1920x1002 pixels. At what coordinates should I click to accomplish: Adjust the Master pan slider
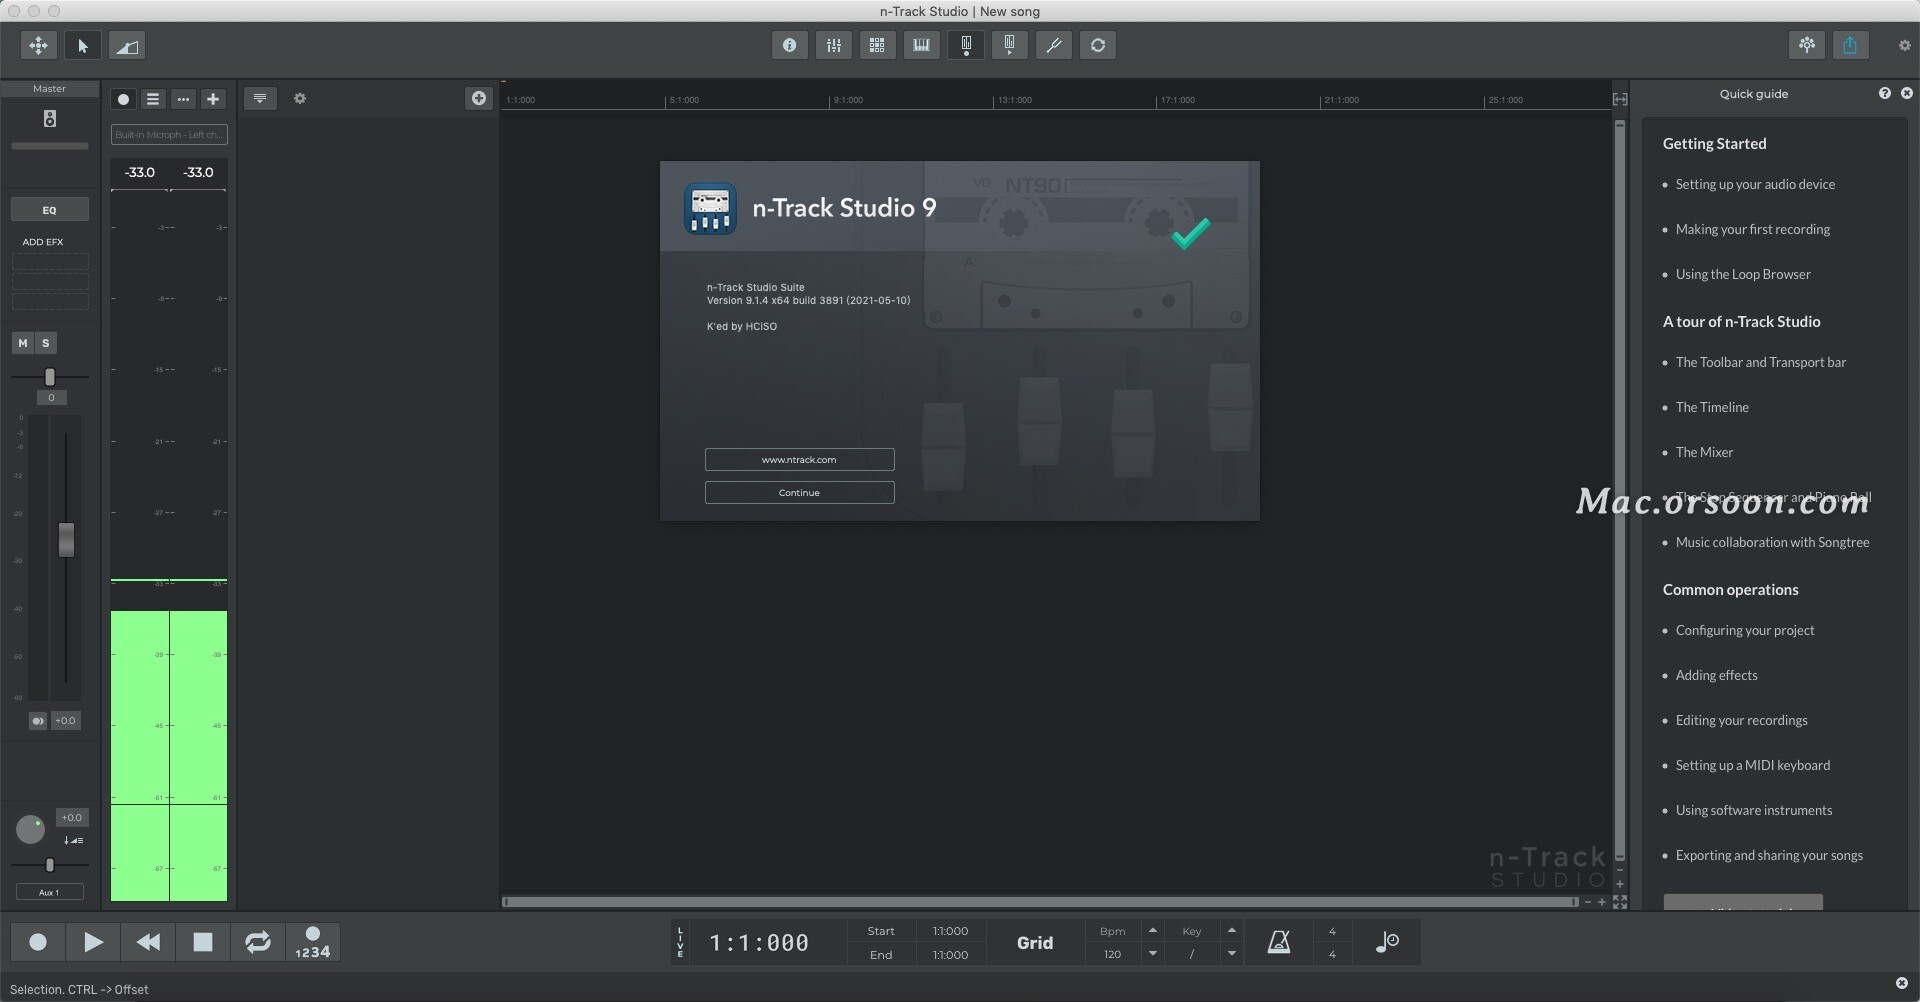[x=50, y=377]
